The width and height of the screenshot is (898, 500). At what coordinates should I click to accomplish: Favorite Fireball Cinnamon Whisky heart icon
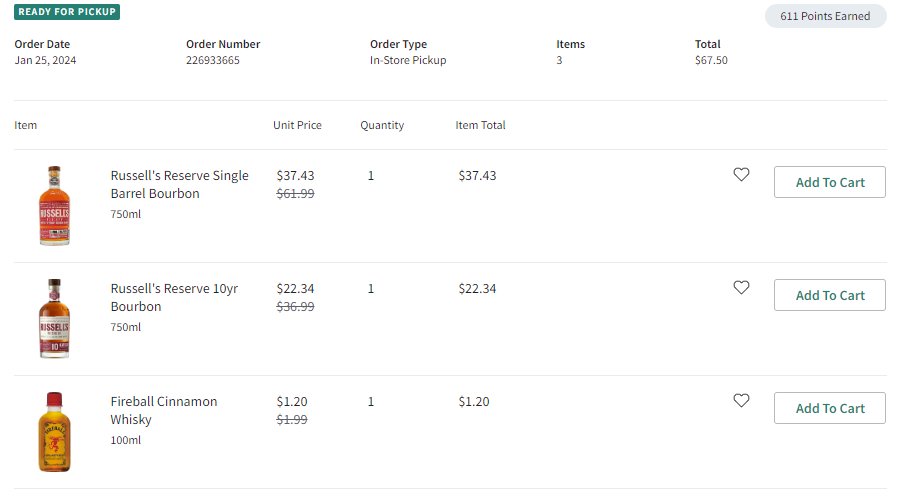(x=741, y=400)
